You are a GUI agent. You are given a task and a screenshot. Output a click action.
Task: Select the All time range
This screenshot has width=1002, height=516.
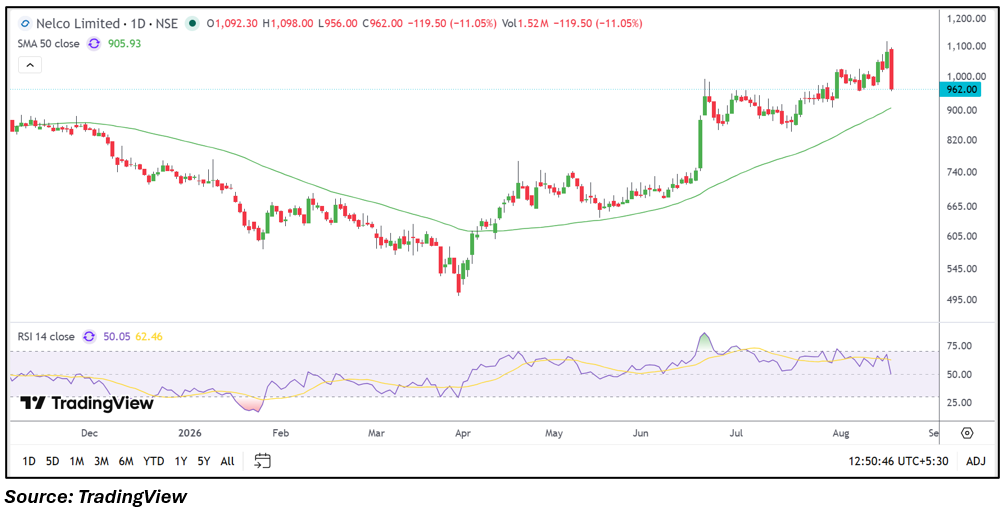[227, 461]
